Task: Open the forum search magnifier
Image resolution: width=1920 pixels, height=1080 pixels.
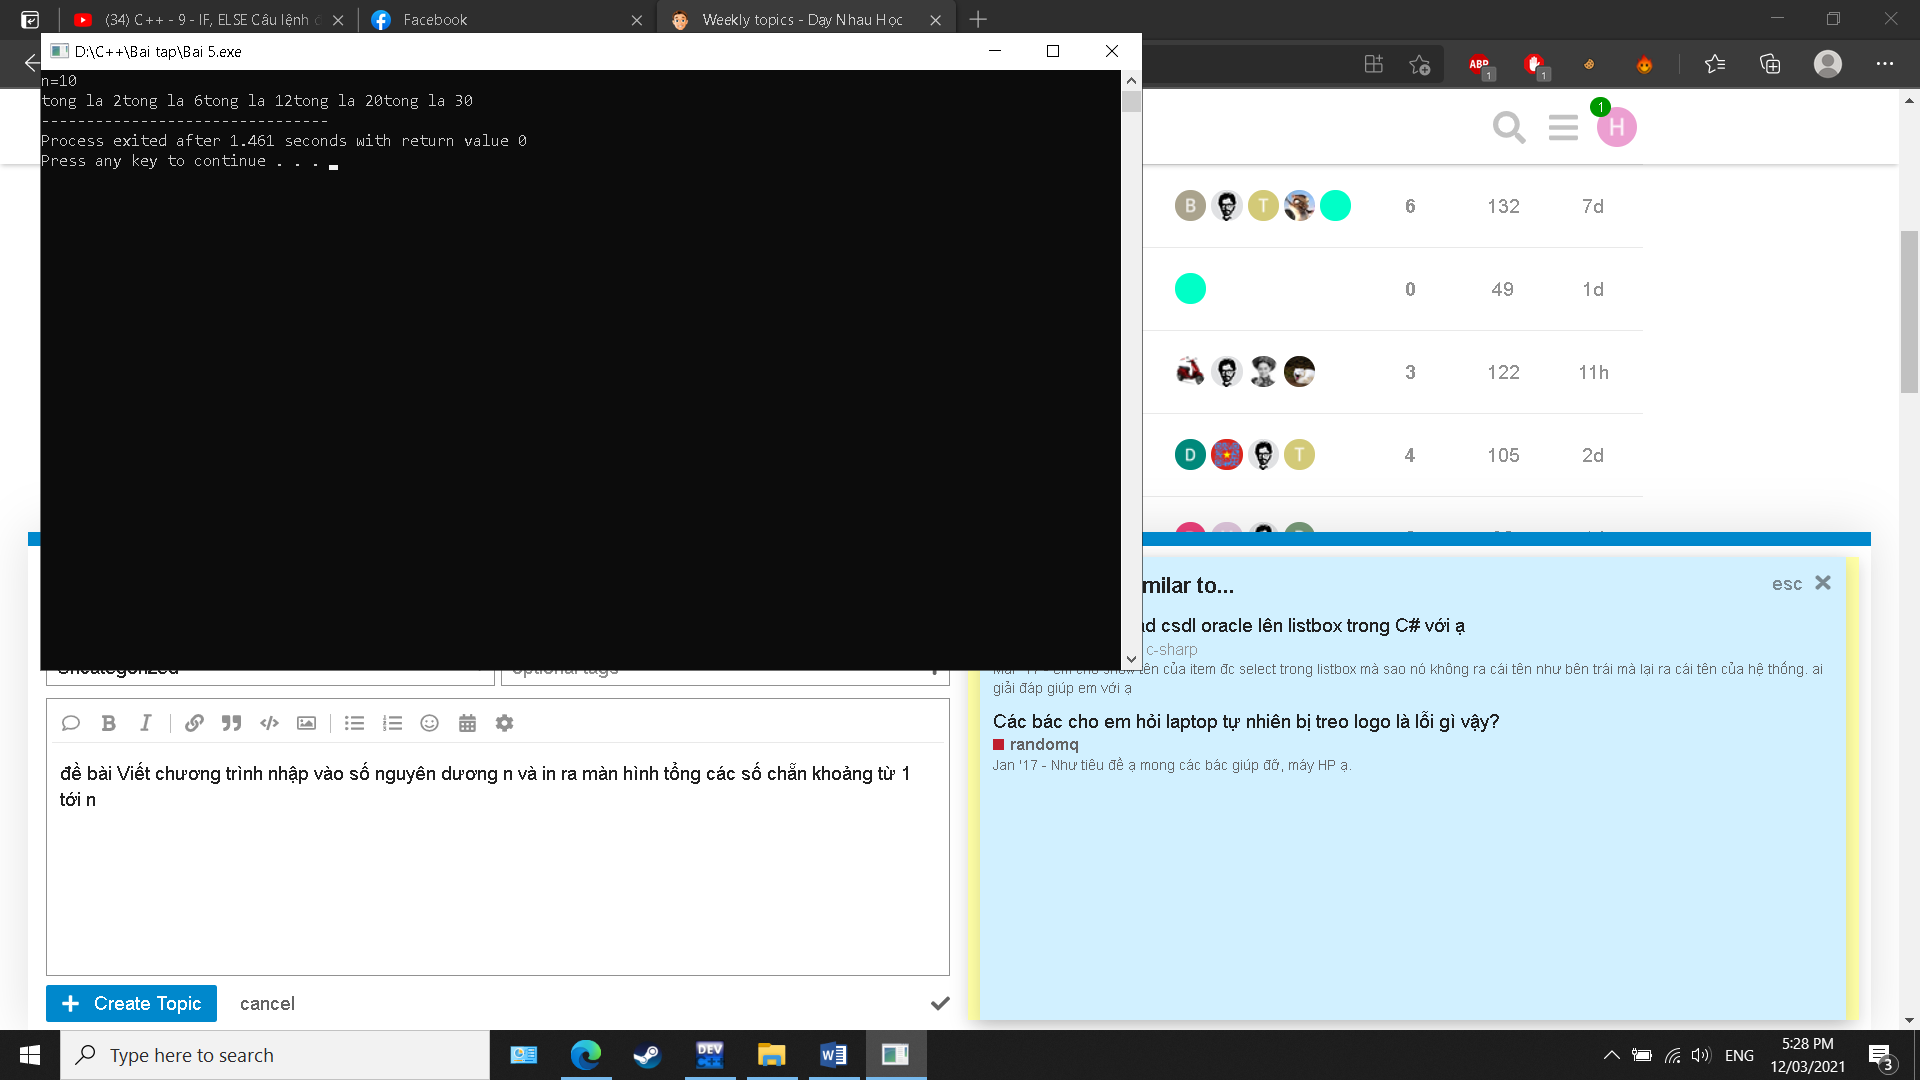Action: click(x=1508, y=127)
